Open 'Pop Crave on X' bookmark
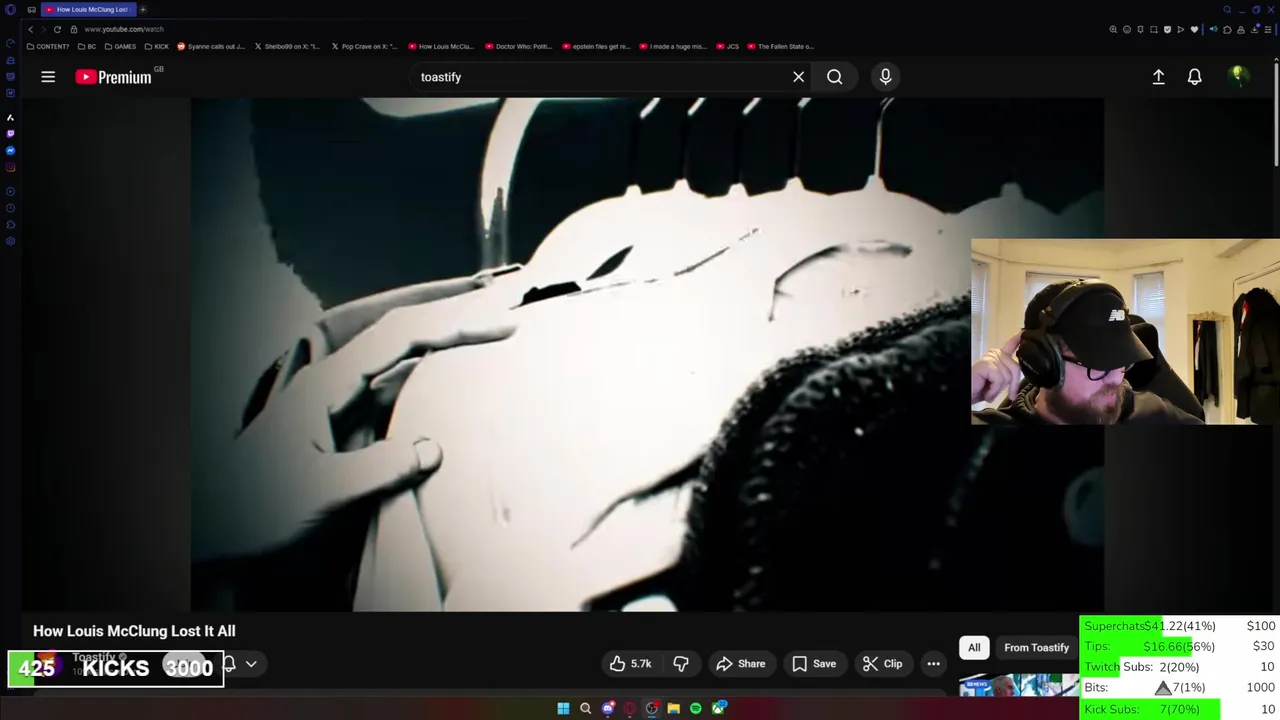 364,46
